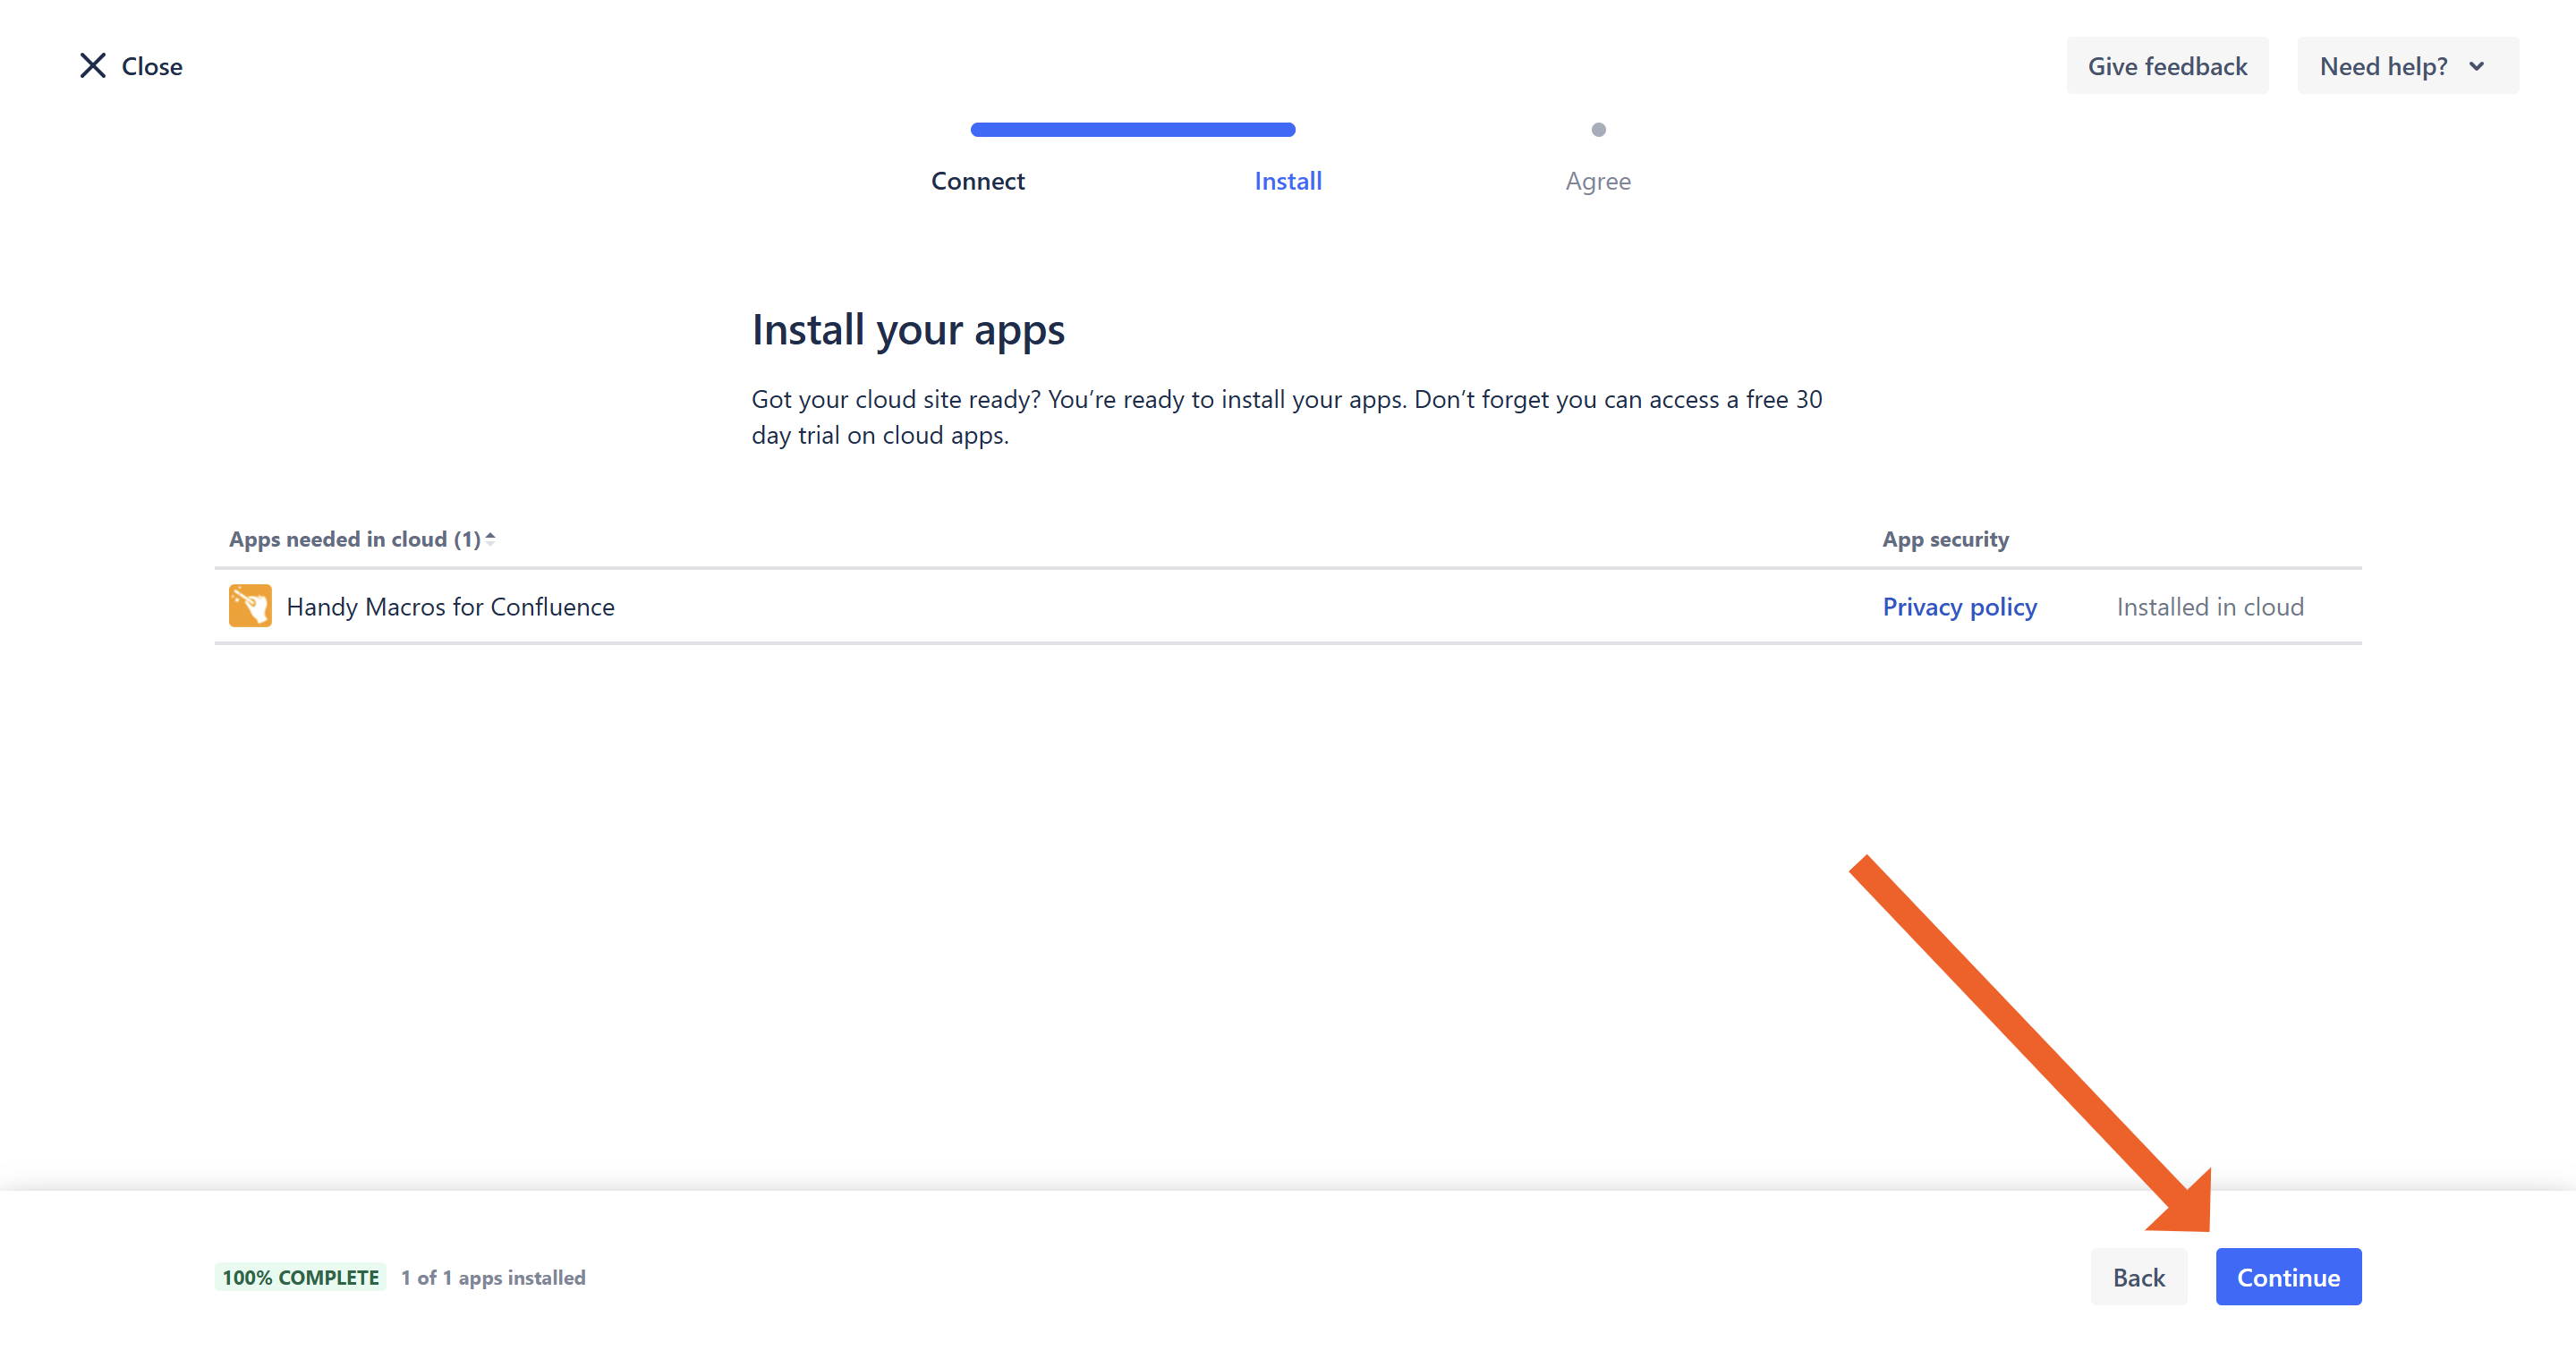
Task: Open the Privacy policy link
Action: pyautogui.click(x=1959, y=607)
